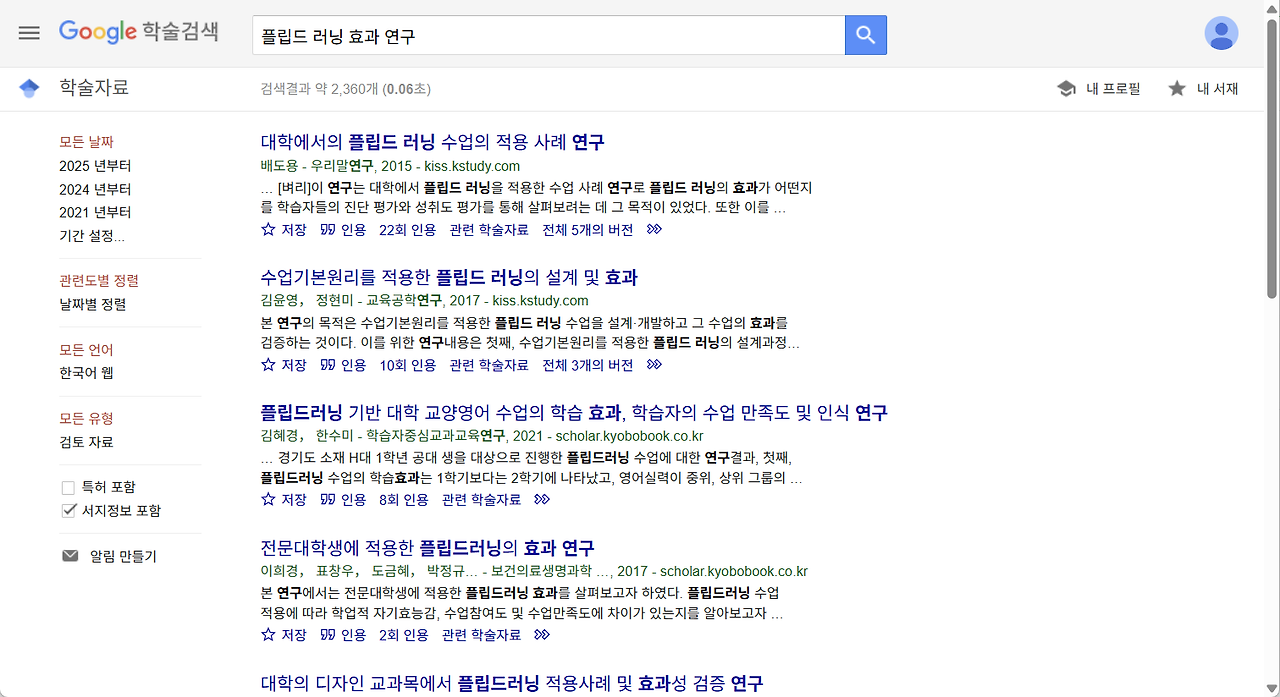Open 관련 학술자료 for 김윤영 result

click(x=489, y=365)
